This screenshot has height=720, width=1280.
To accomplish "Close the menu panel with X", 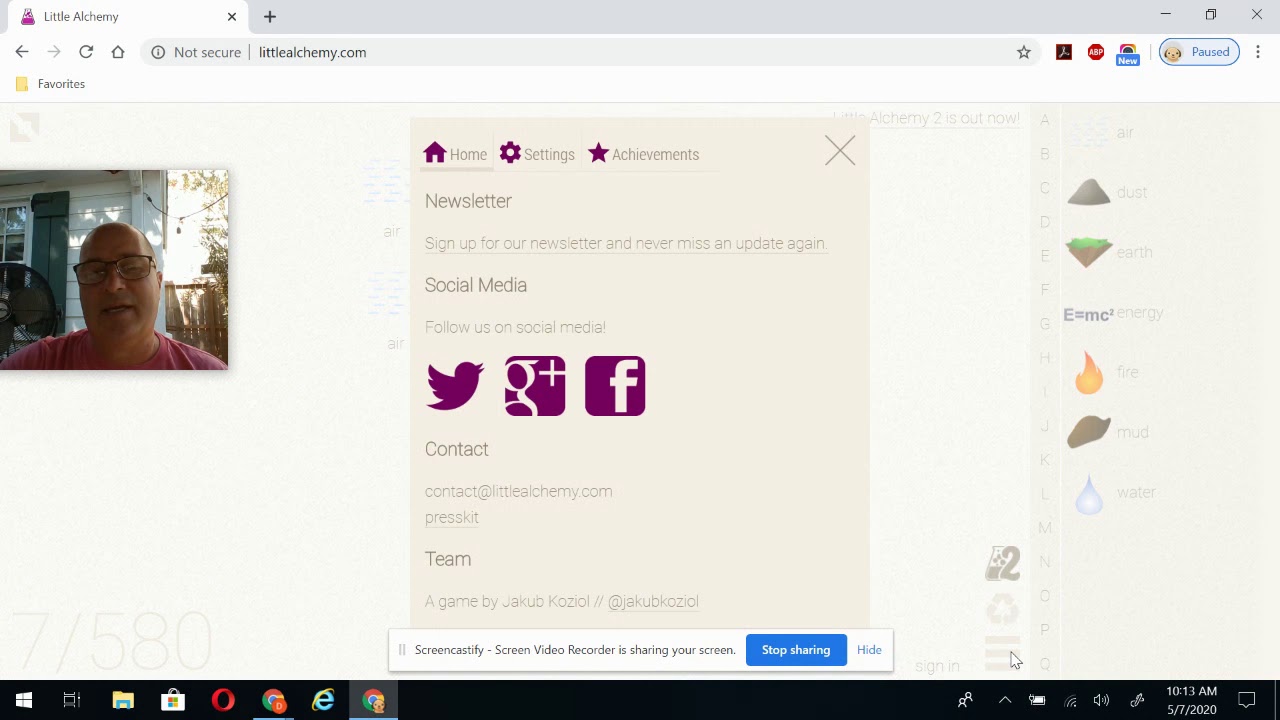I will pyautogui.click(x=840, y=151).
